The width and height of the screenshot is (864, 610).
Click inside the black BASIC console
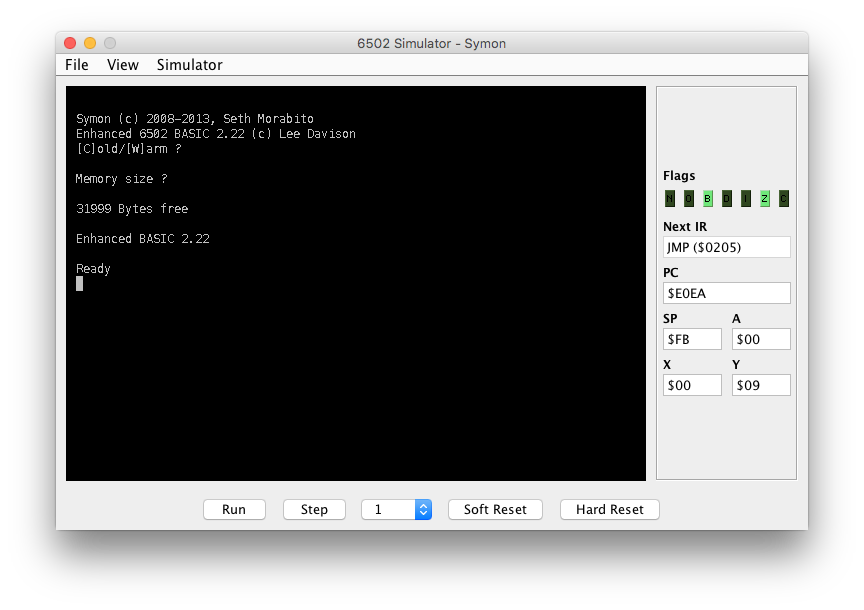click(x=355, y=380)
